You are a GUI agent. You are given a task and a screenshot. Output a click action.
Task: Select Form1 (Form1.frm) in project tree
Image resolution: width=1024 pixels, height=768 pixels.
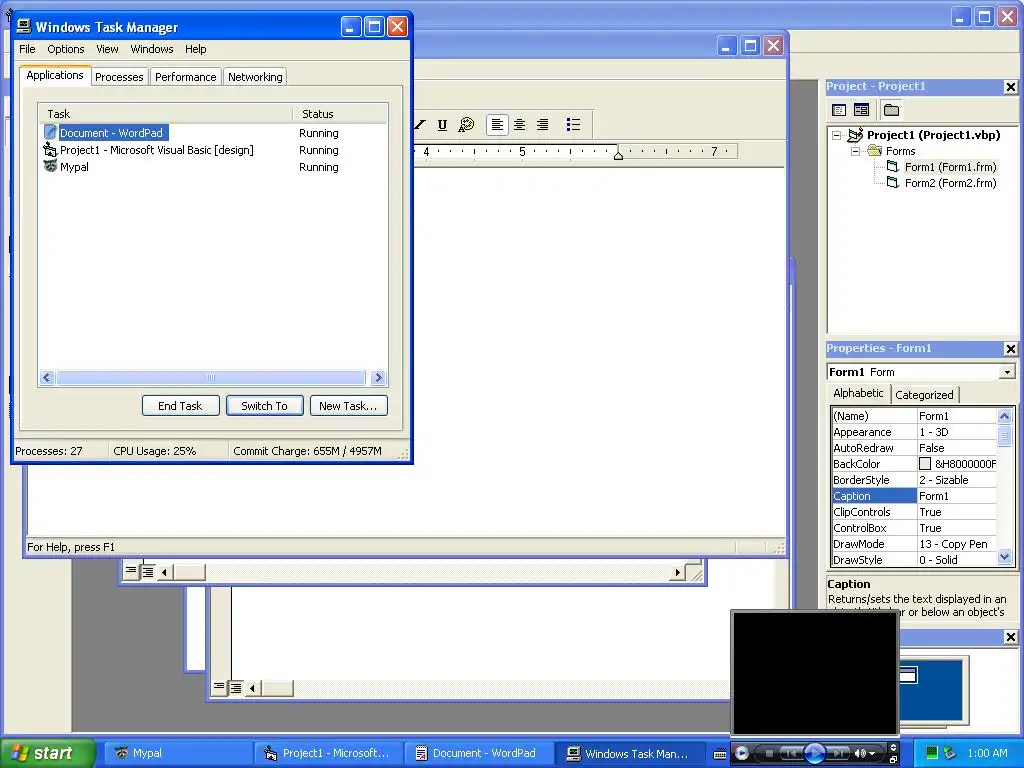(950, 167)
